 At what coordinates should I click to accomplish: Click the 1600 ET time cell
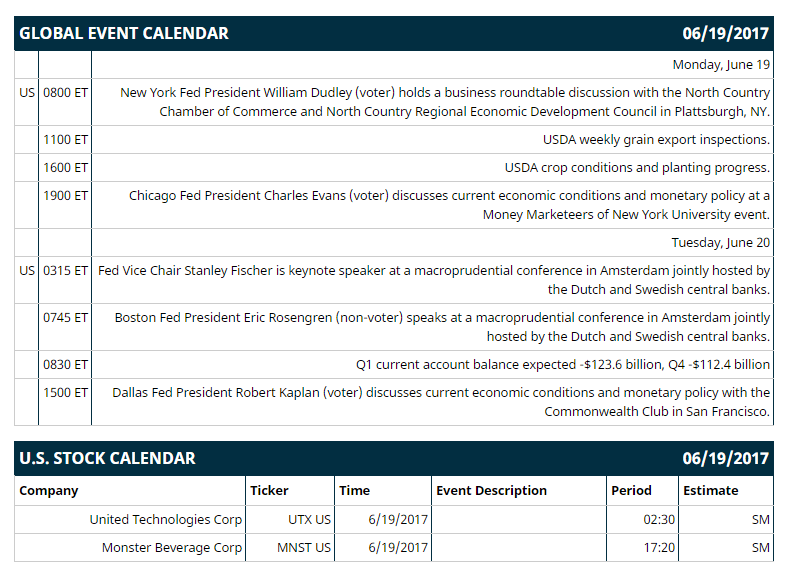point(65,168)
